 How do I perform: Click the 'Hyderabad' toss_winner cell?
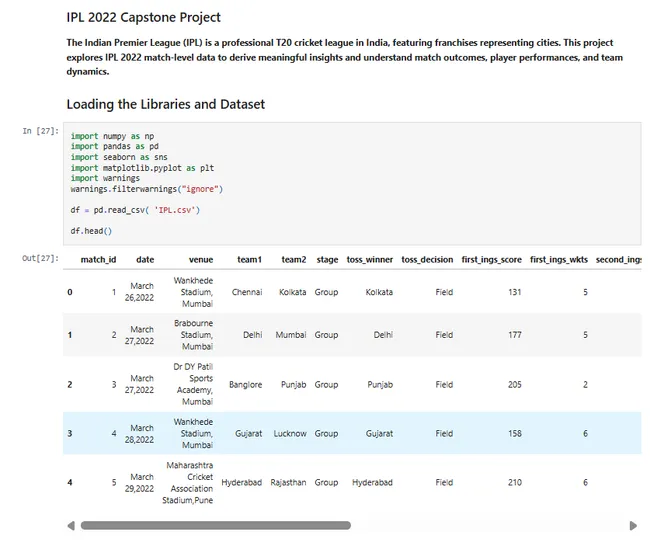coord(372,483)
